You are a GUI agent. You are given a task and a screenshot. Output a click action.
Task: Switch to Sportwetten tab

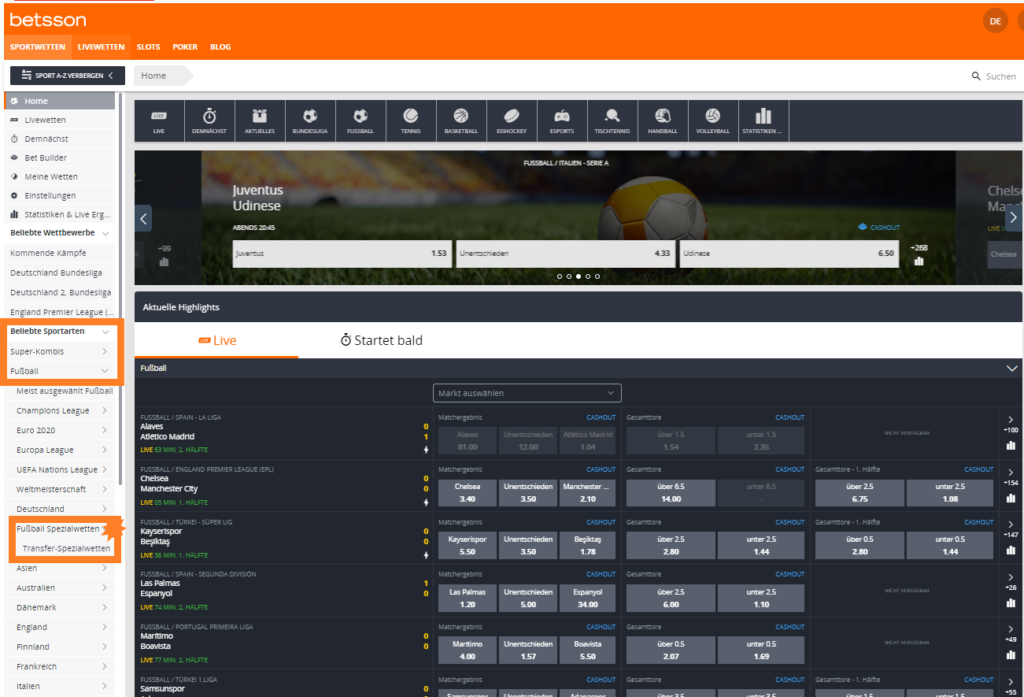click(x=37, y=47)
